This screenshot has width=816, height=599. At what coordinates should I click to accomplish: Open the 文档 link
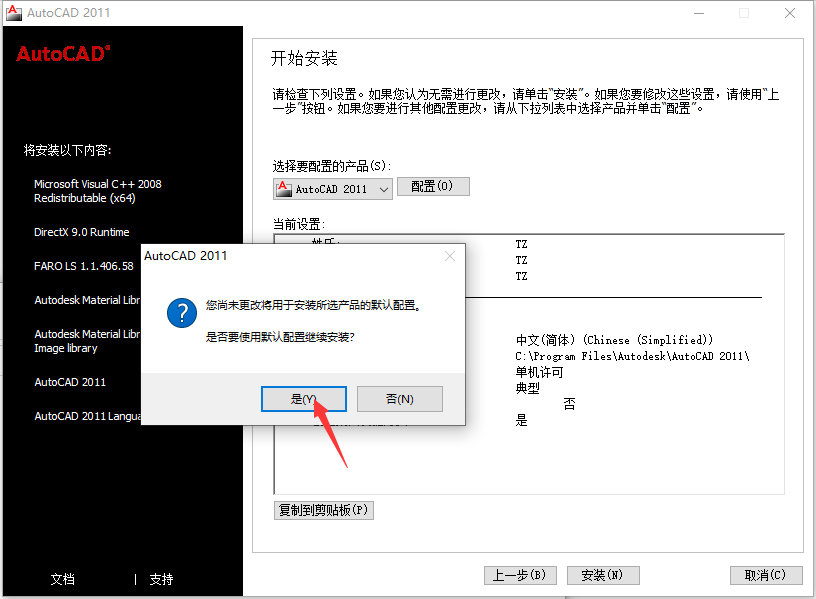tap(62, 579)
